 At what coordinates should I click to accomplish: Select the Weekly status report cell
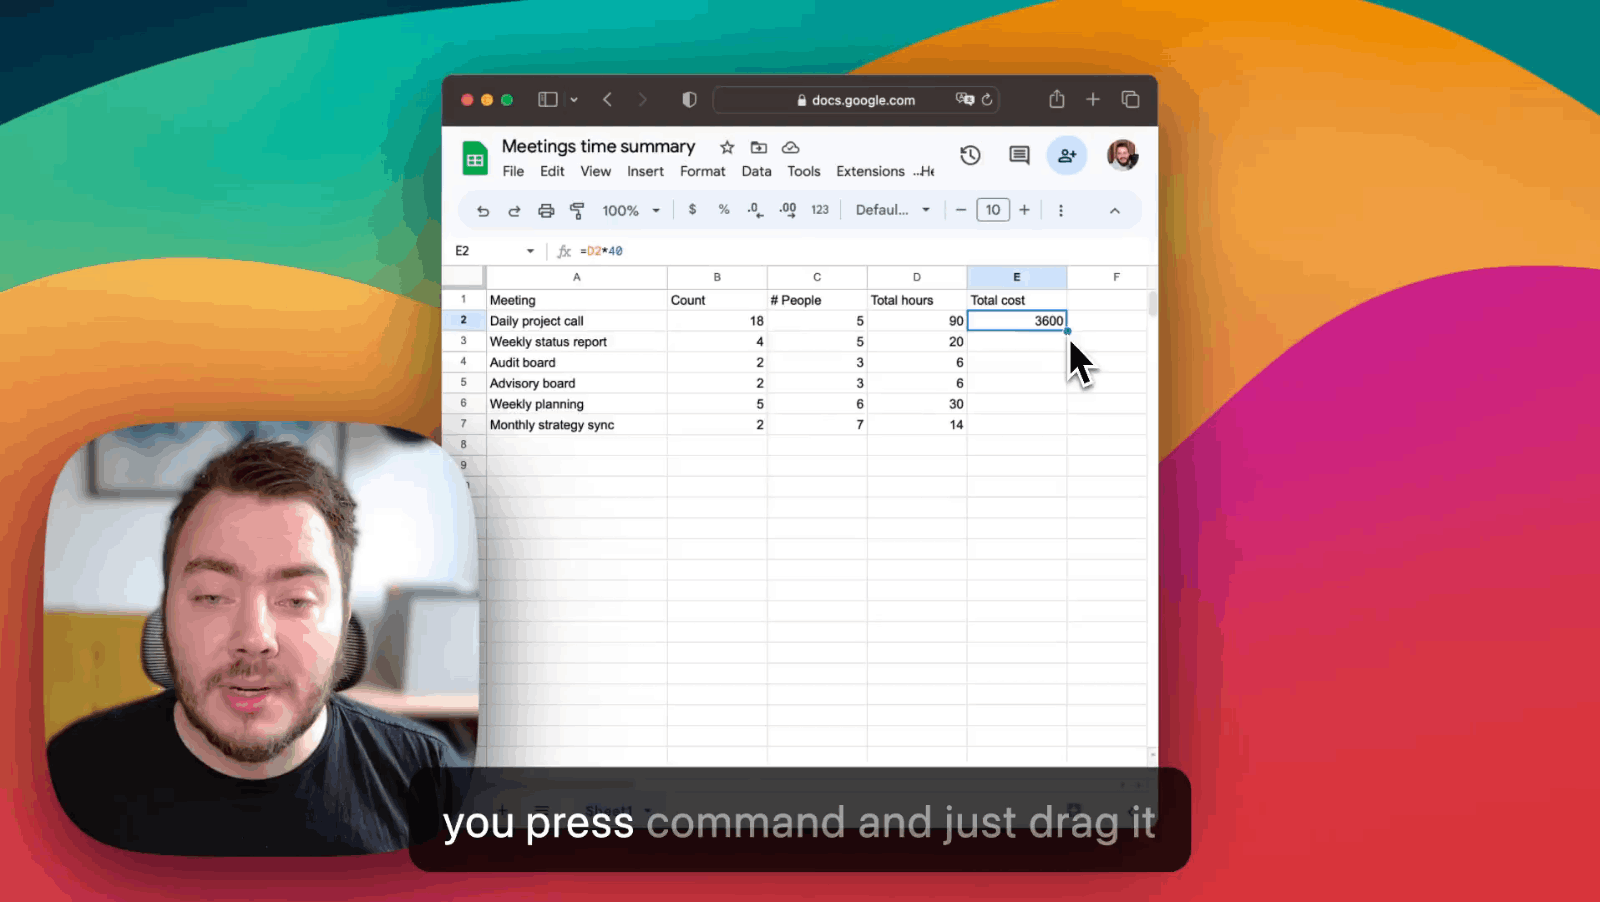tap(577, 342)
